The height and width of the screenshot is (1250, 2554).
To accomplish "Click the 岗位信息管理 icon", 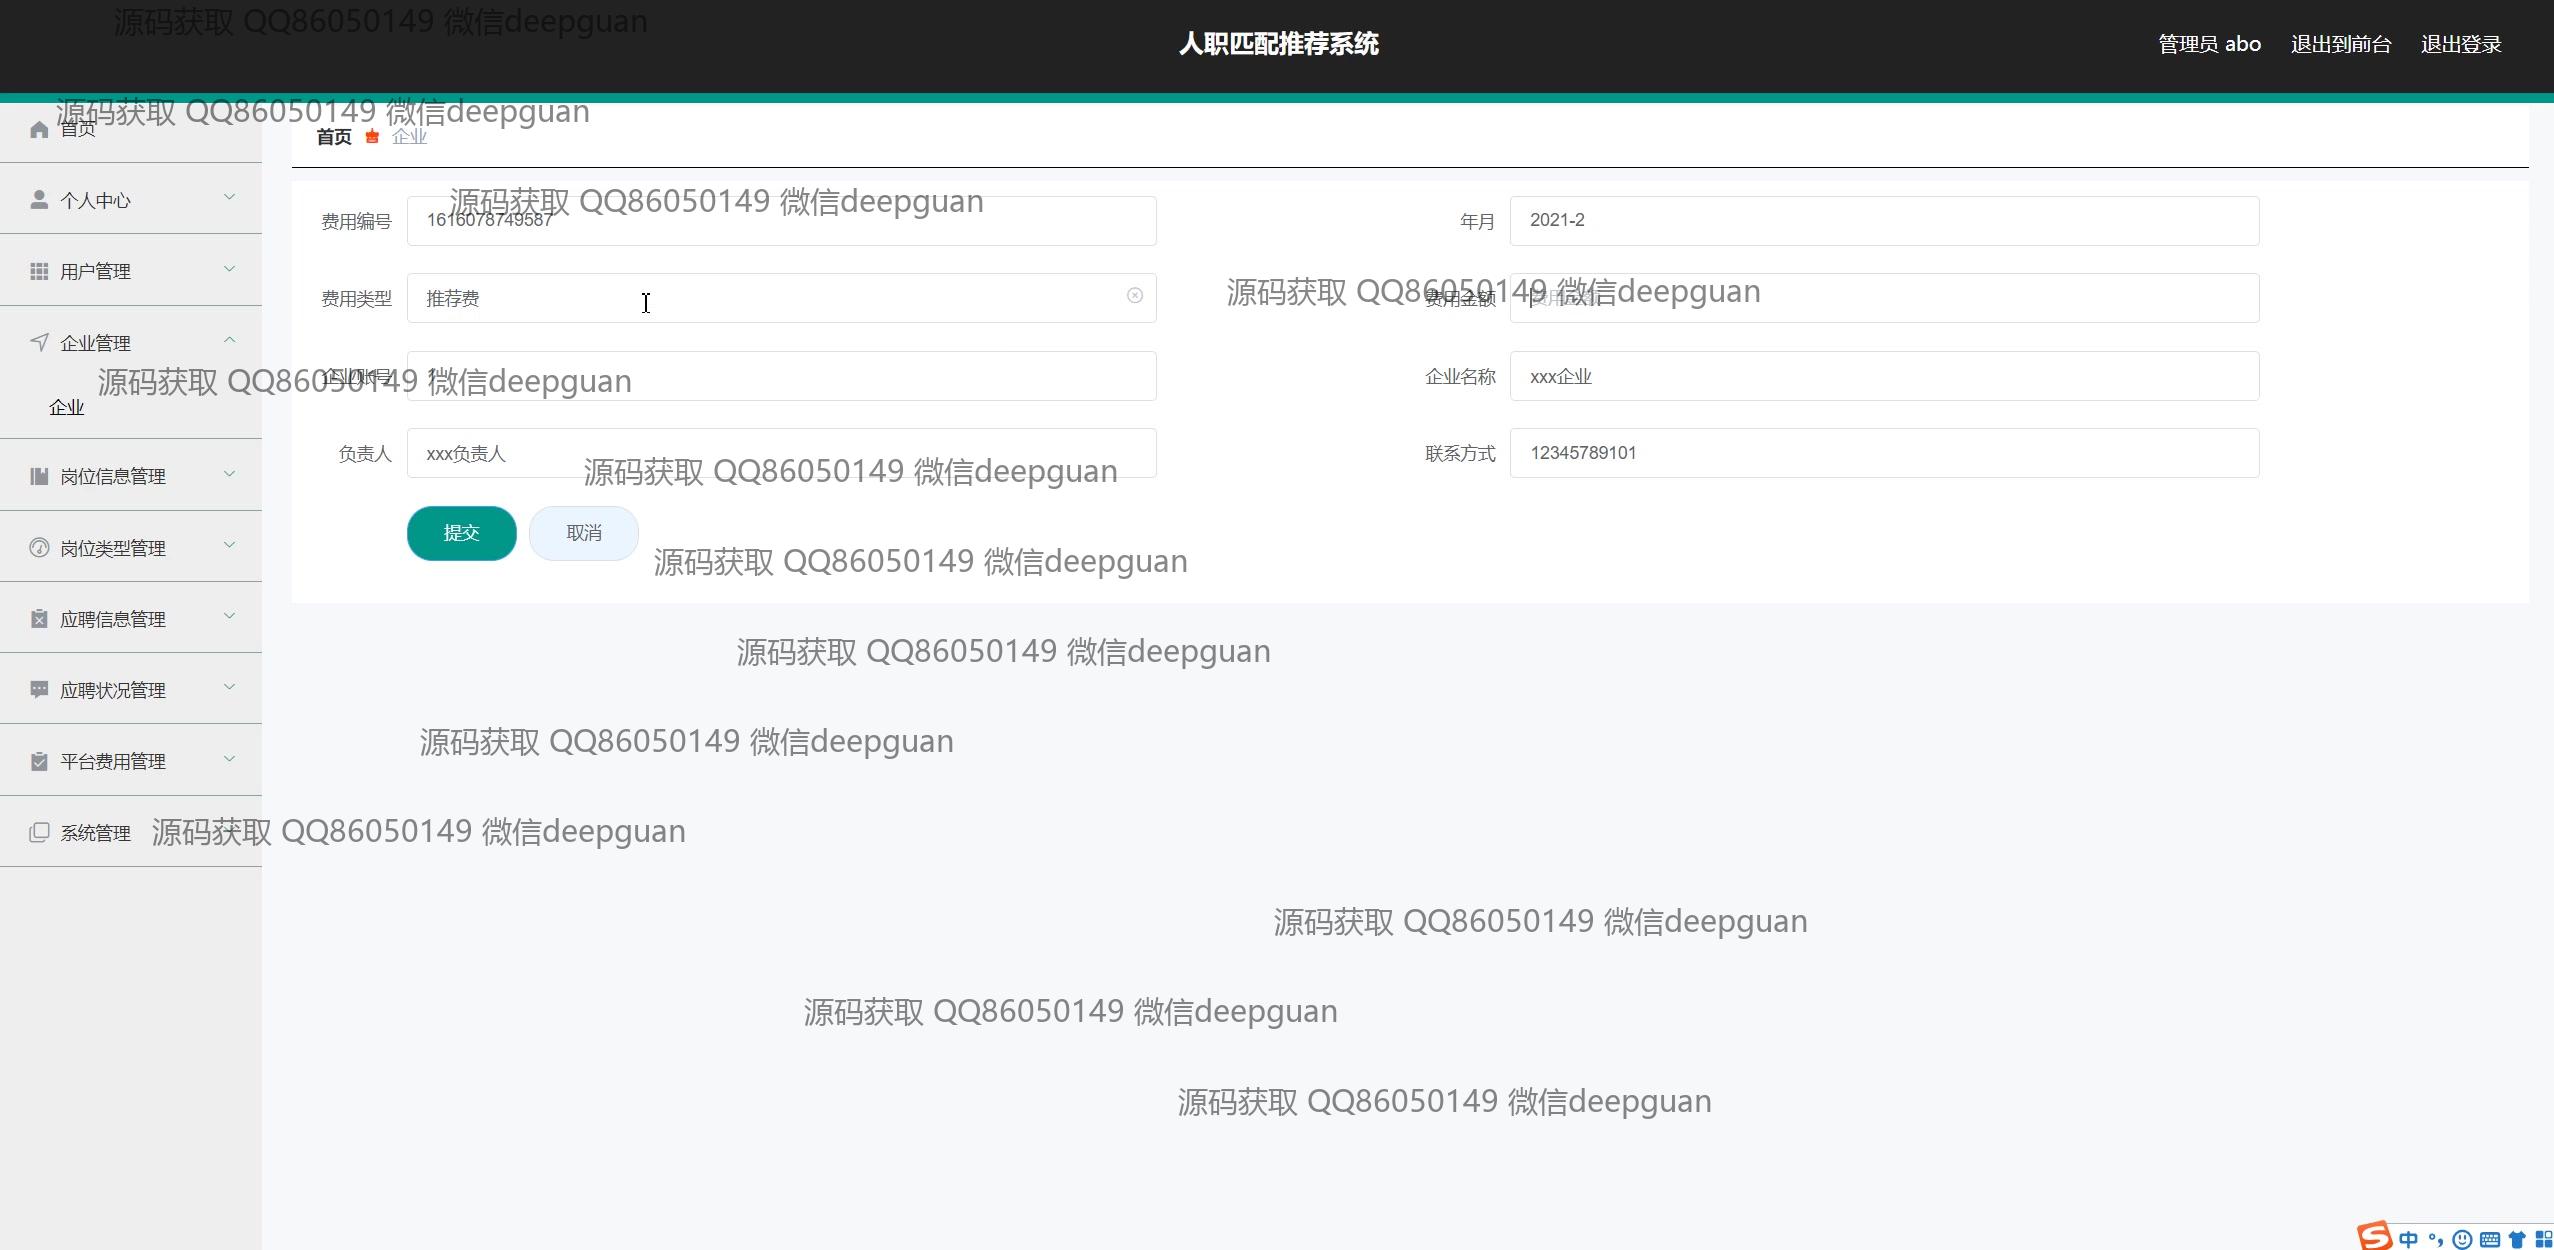I will [x=39, y=476].
